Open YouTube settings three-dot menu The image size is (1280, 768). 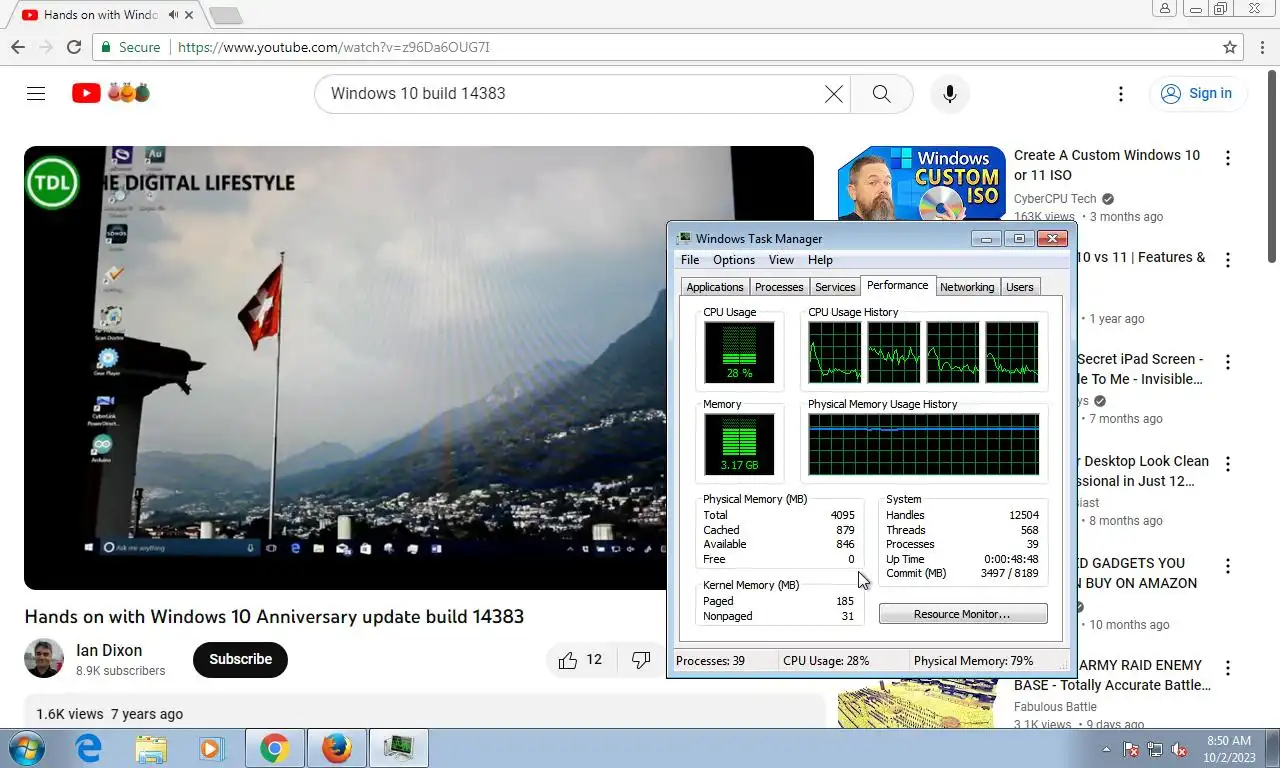point(1121,93)
